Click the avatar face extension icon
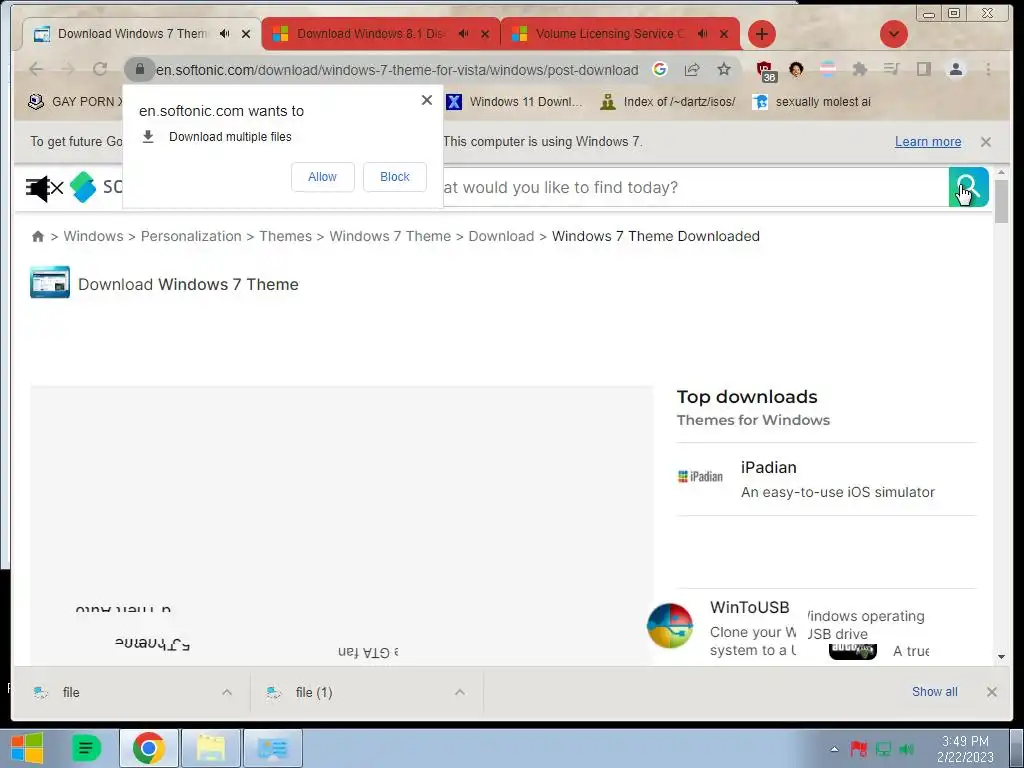Image resolution: width=1024 pixels, height=768 pixels. (796, 69)
